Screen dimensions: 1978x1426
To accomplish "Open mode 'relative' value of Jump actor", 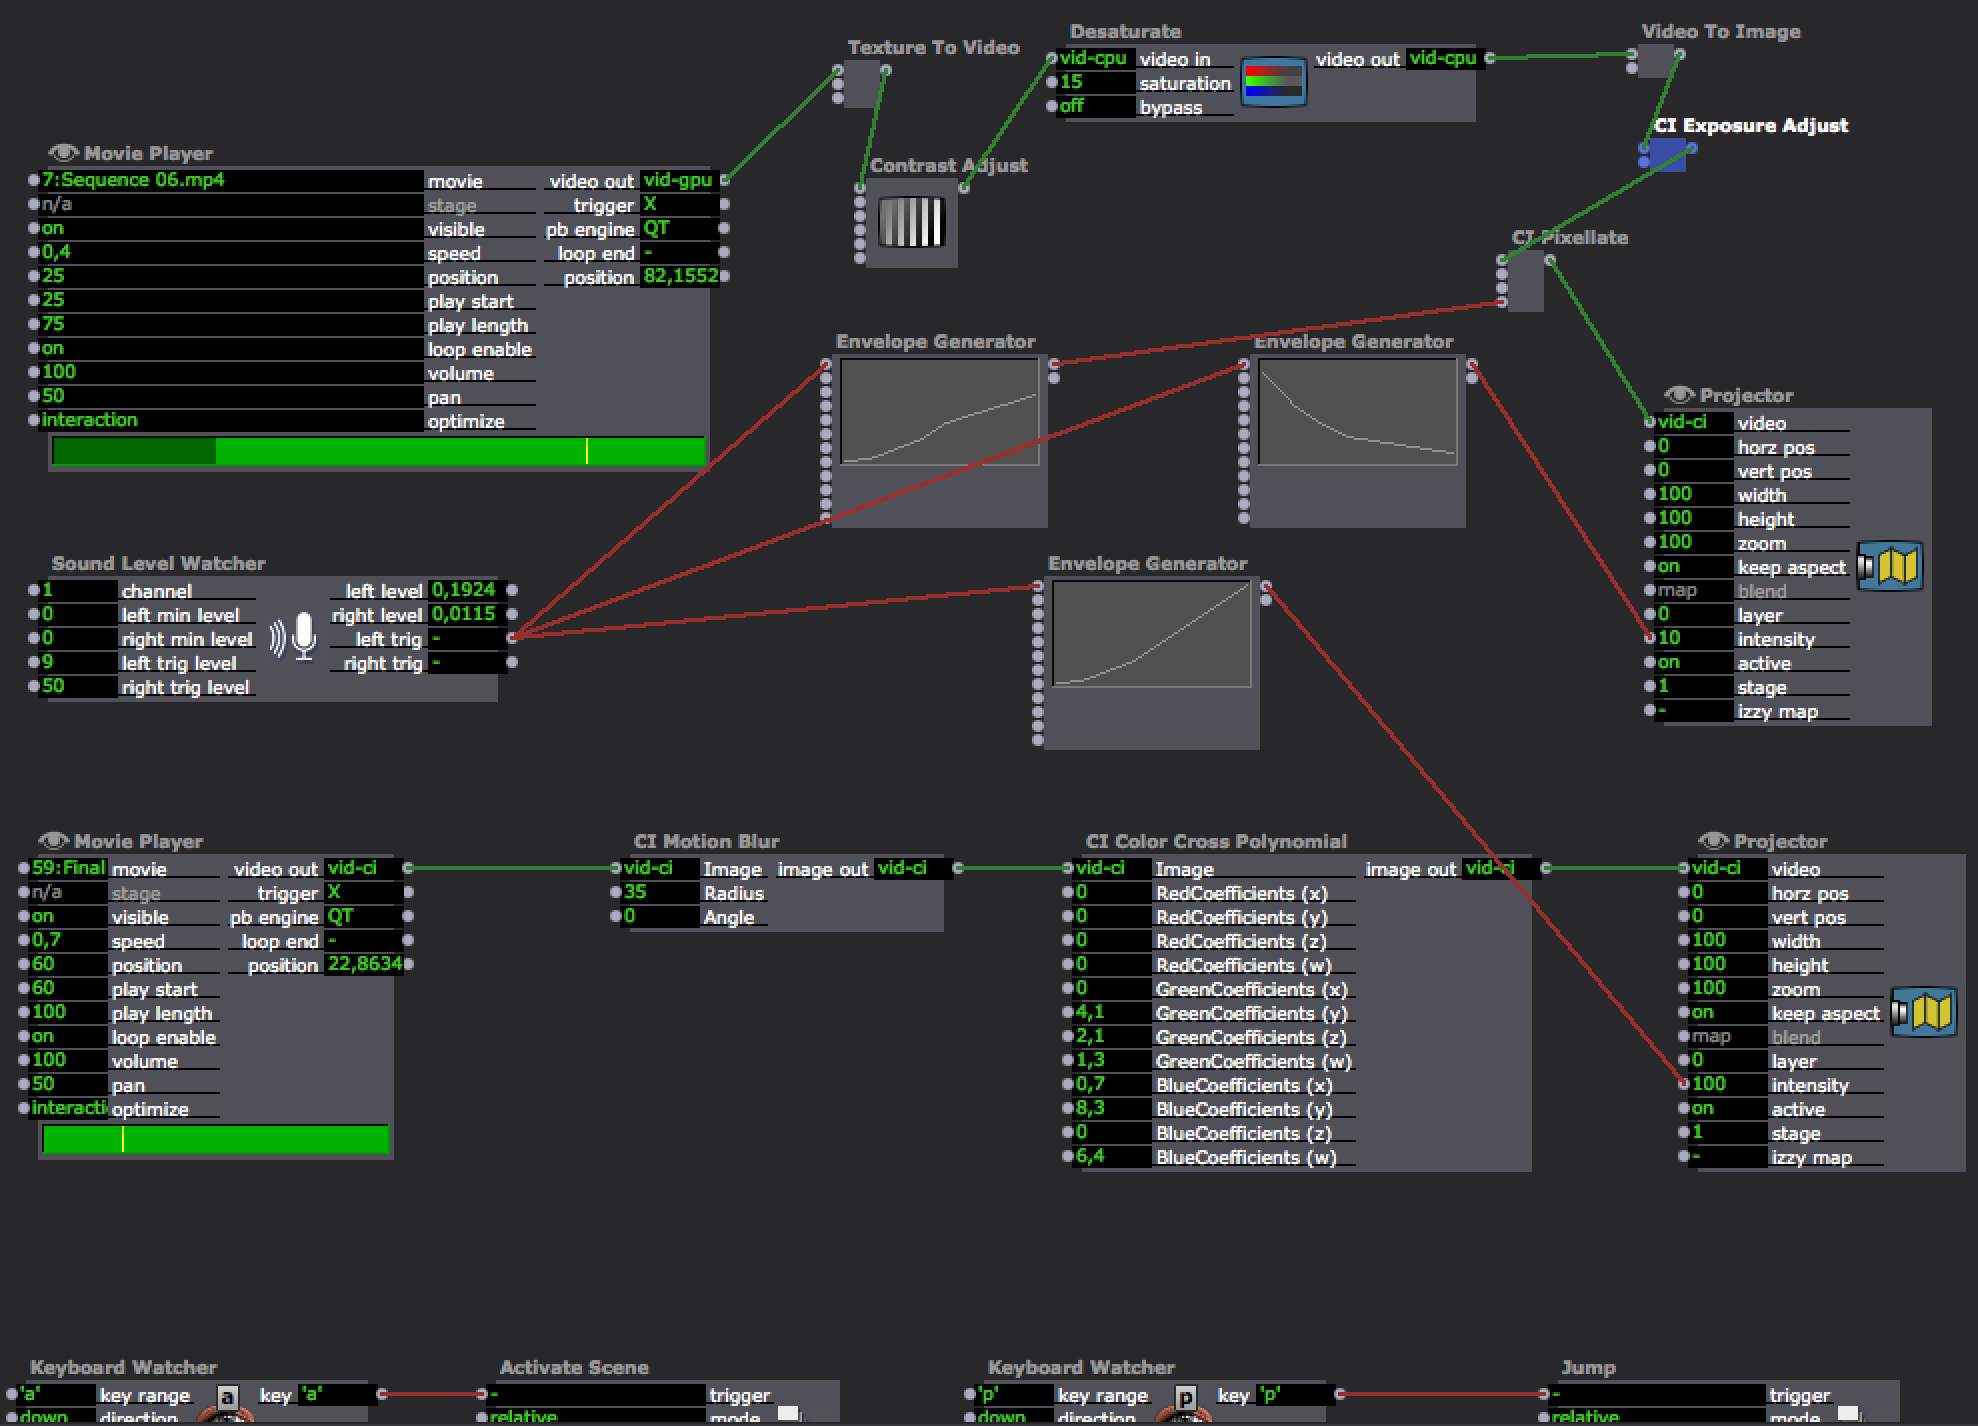I will pyautogui.click(x=1660, y=1417).
